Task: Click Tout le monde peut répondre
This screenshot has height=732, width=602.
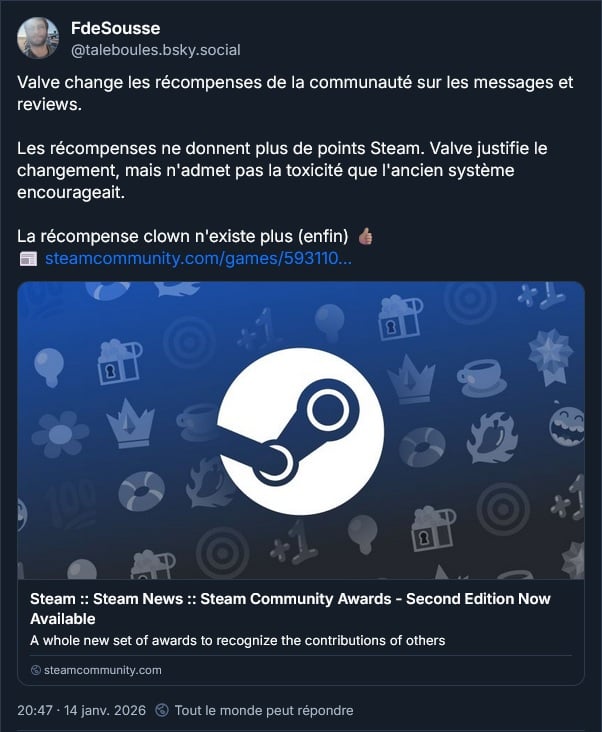Action: coord(264,711)
